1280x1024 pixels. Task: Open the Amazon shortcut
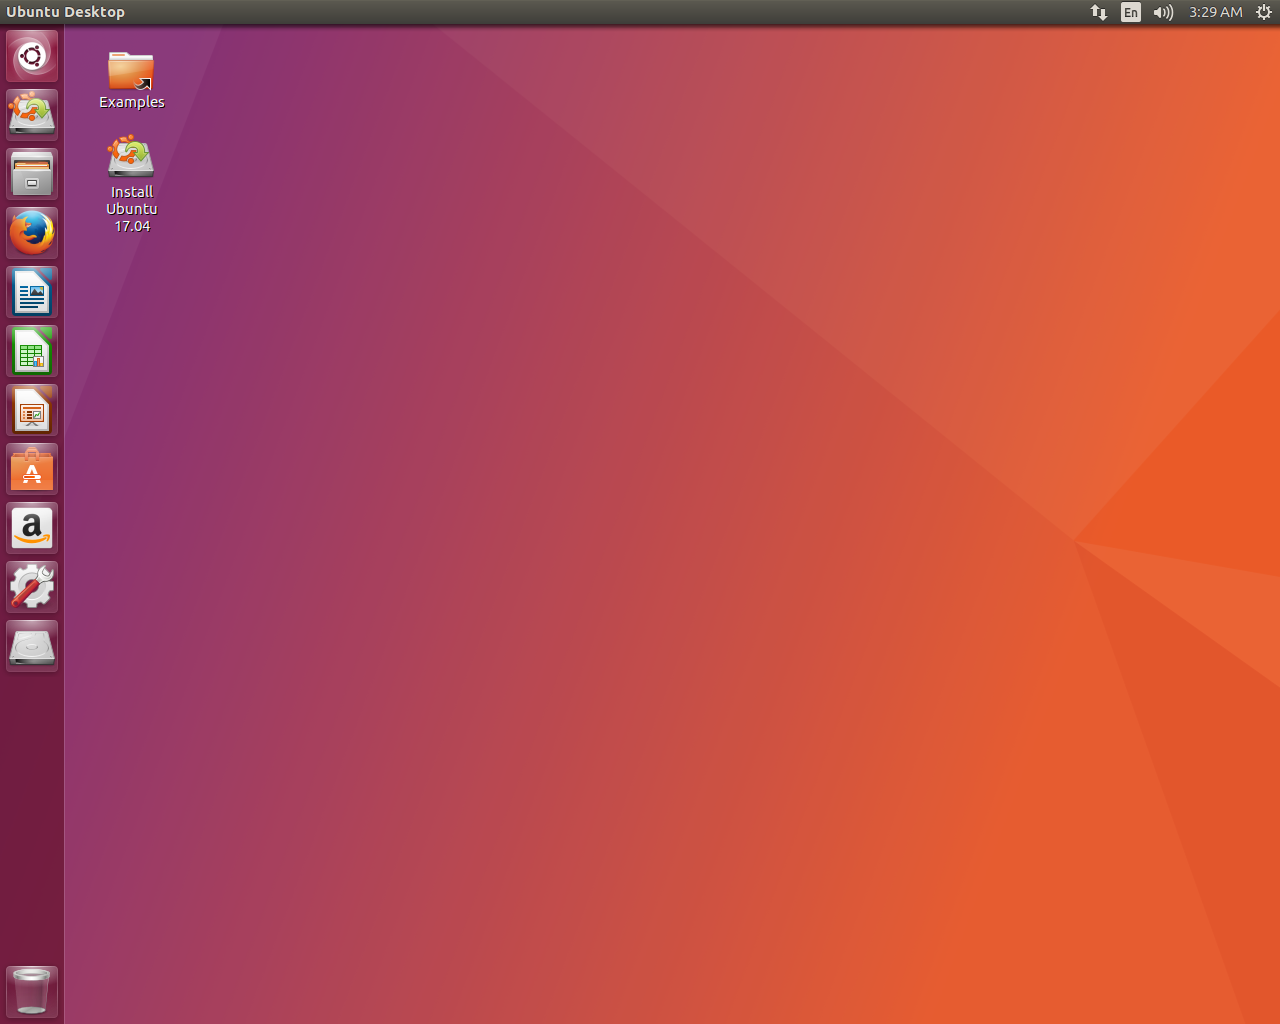(31, 527)
